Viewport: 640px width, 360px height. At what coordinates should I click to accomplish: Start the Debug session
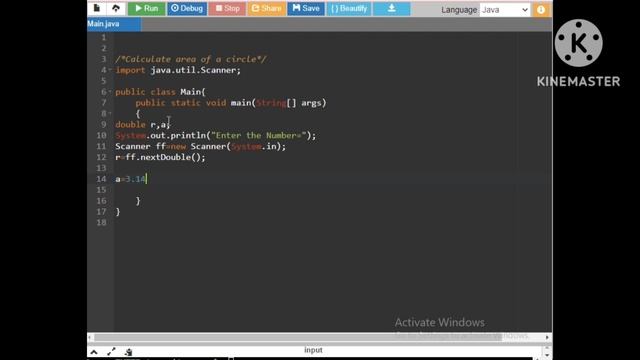pos(187,9)
